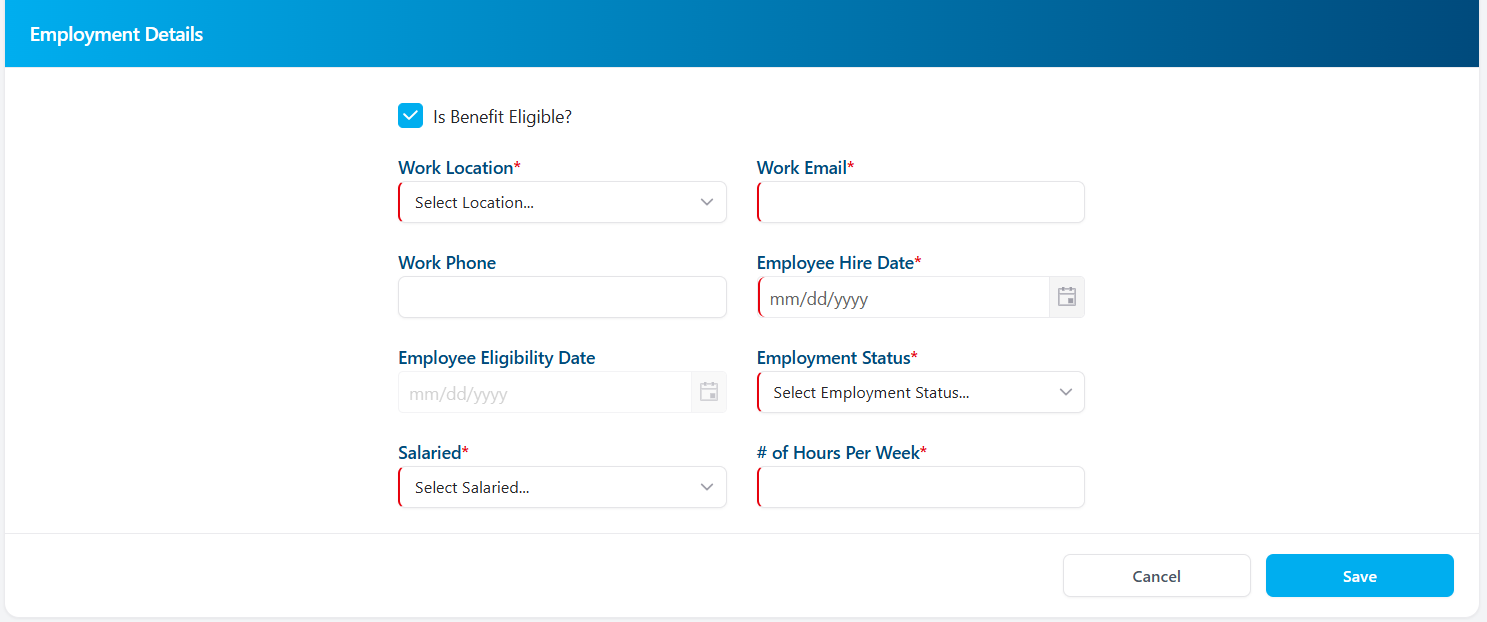1487x622 pixels.
Task: Cancel editing employment details
Action: point(1156,575)
